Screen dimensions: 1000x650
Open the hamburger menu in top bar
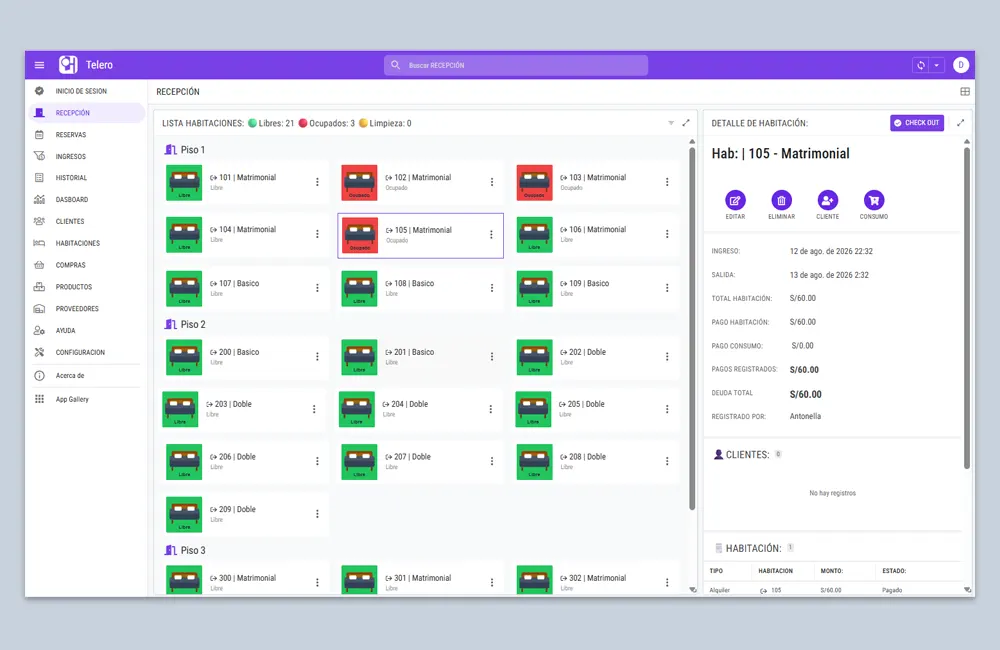point(40,65)
